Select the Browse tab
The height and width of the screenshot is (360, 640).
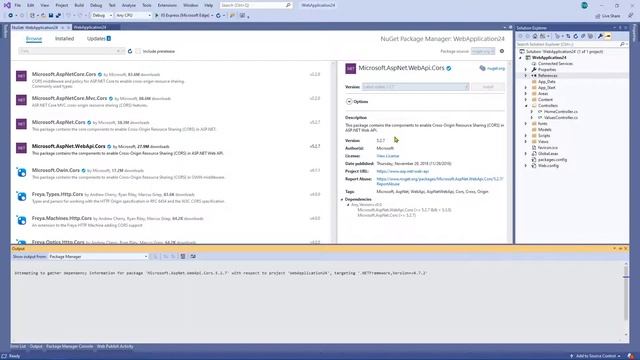click(34, 39)
